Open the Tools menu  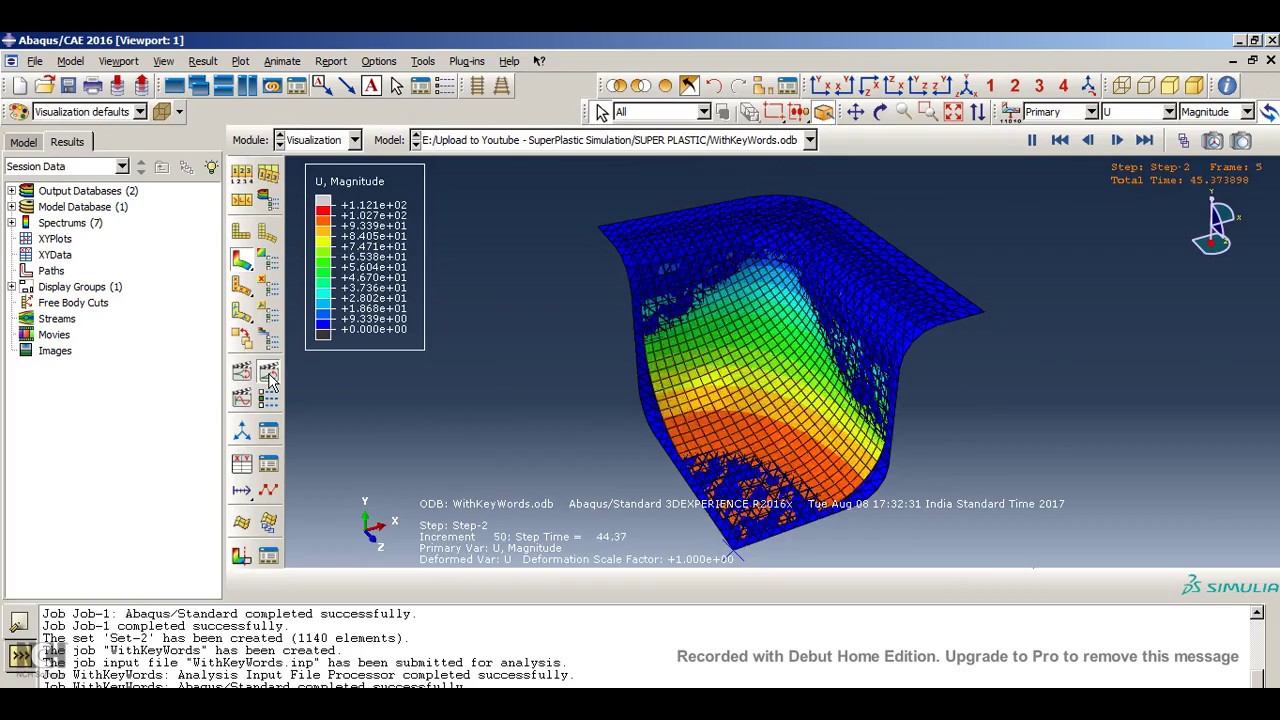coord(423,61)
